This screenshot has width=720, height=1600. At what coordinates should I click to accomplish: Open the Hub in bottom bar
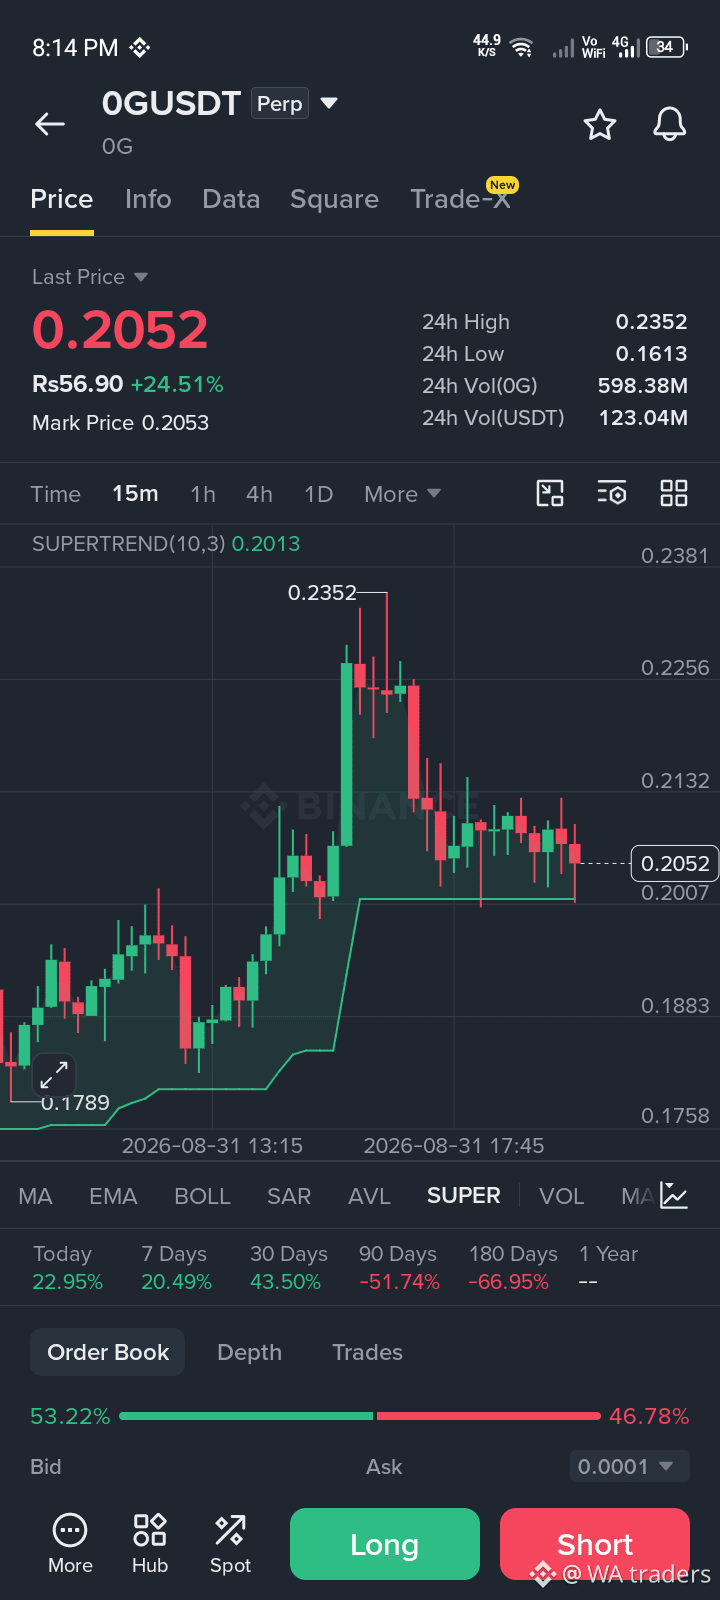coord(150,1544)
